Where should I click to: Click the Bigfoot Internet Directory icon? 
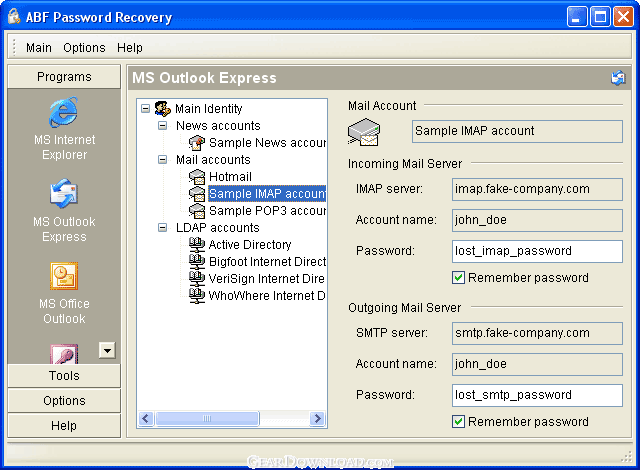(x=197, y=262)
